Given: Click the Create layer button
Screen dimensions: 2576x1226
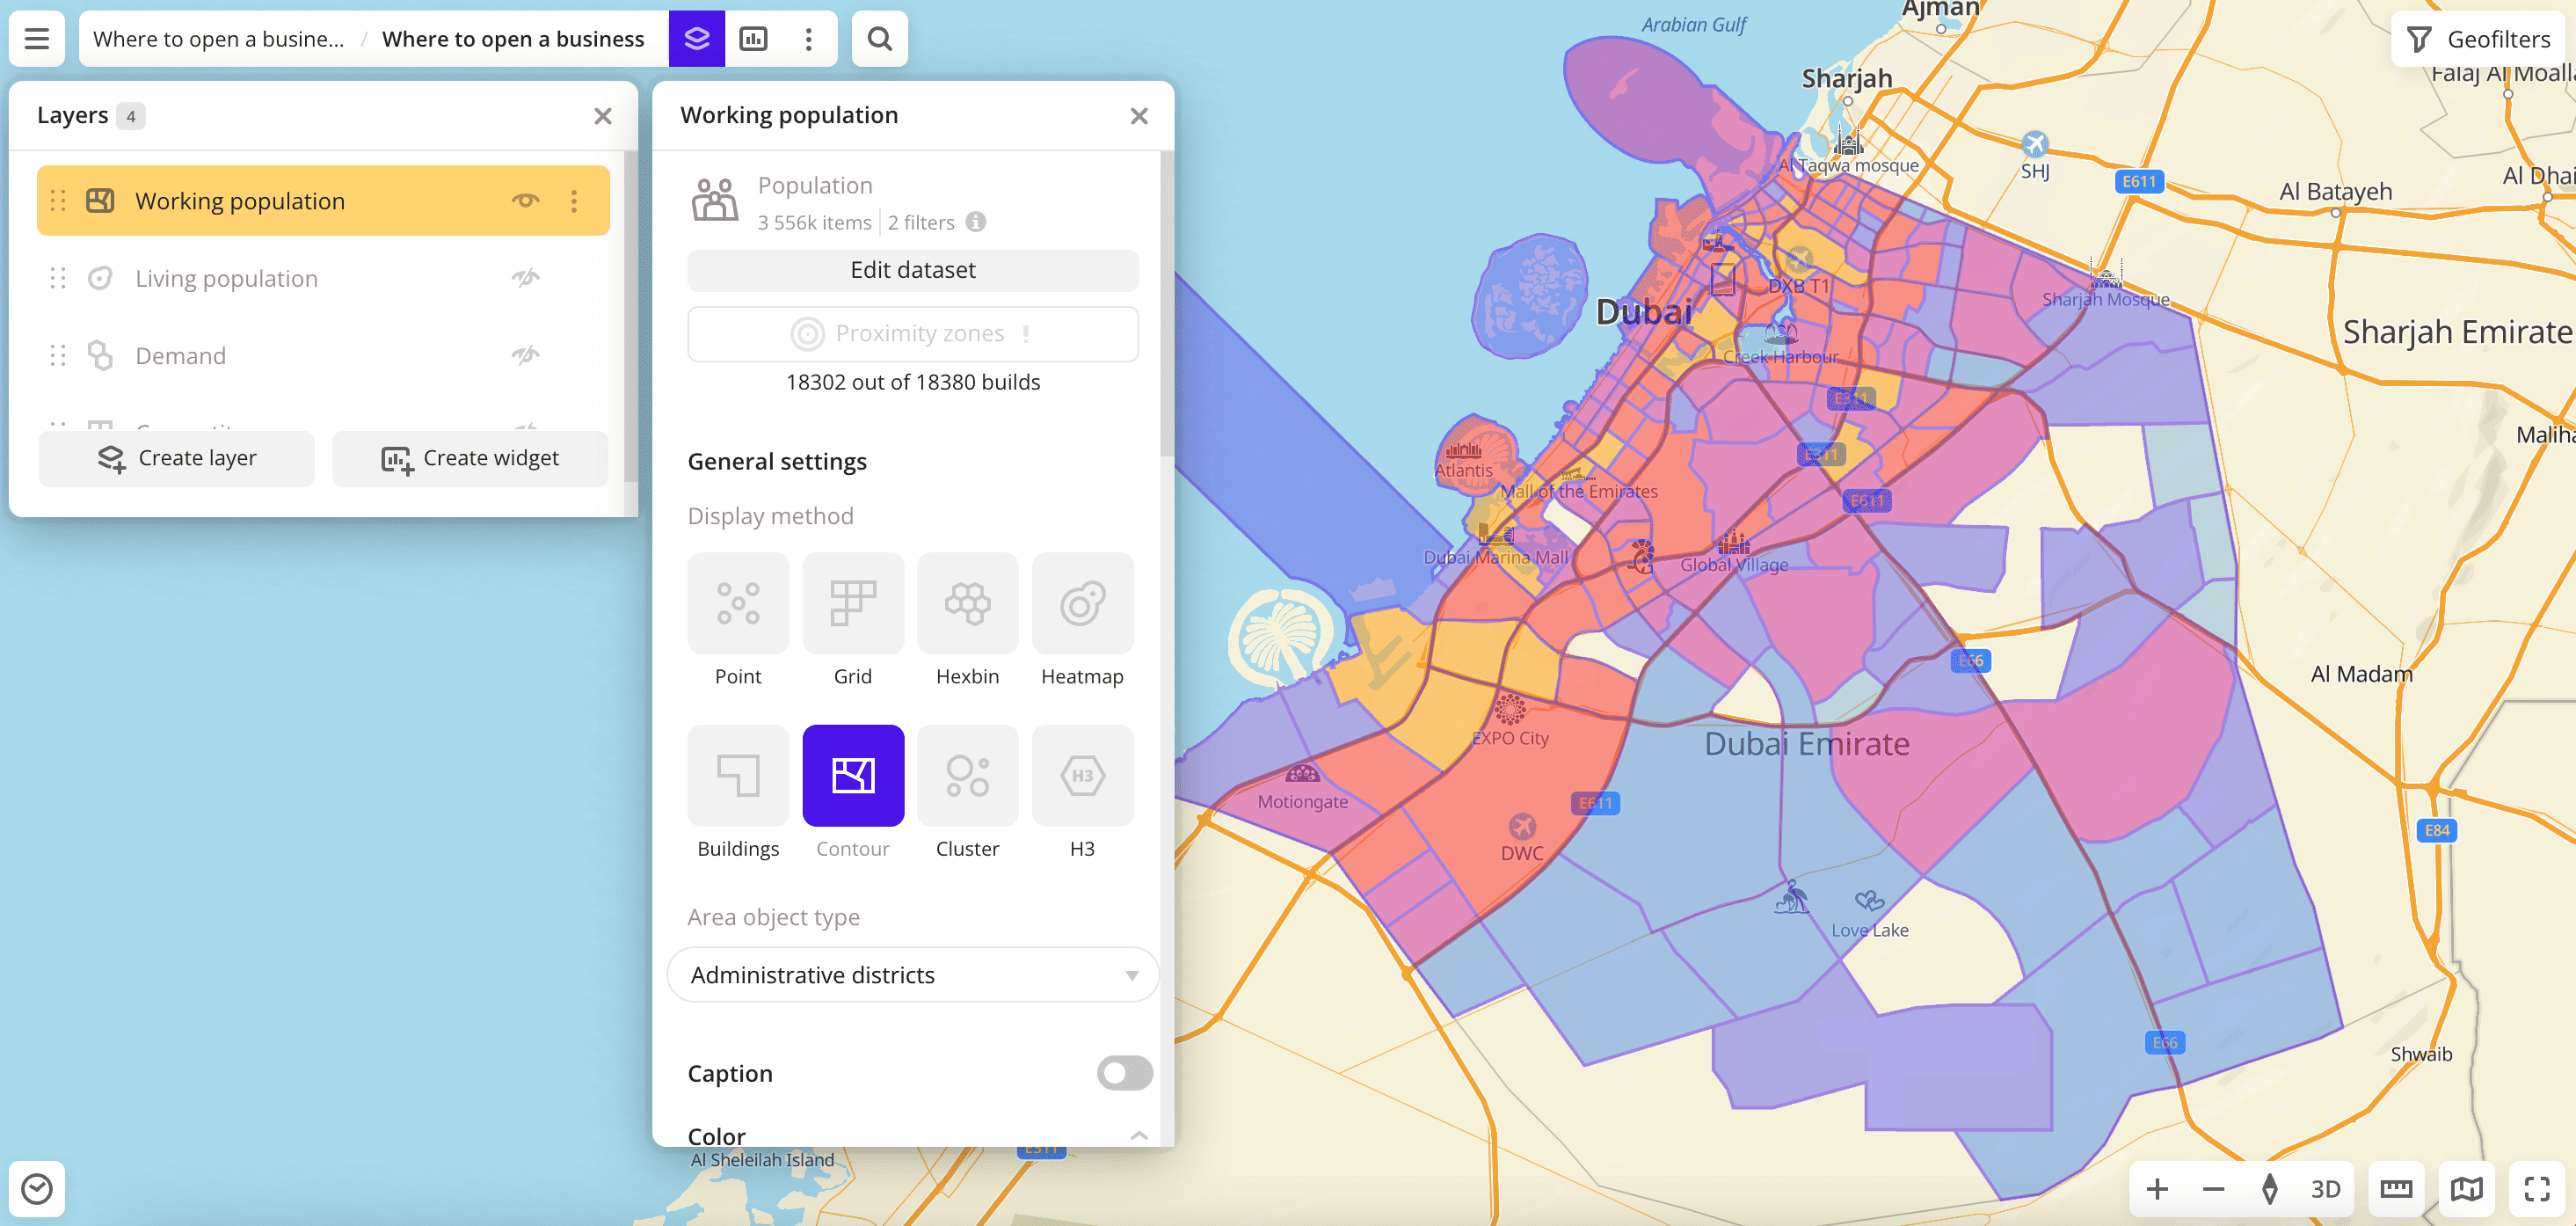Looking at the screenshot, I should coord(177,458).
